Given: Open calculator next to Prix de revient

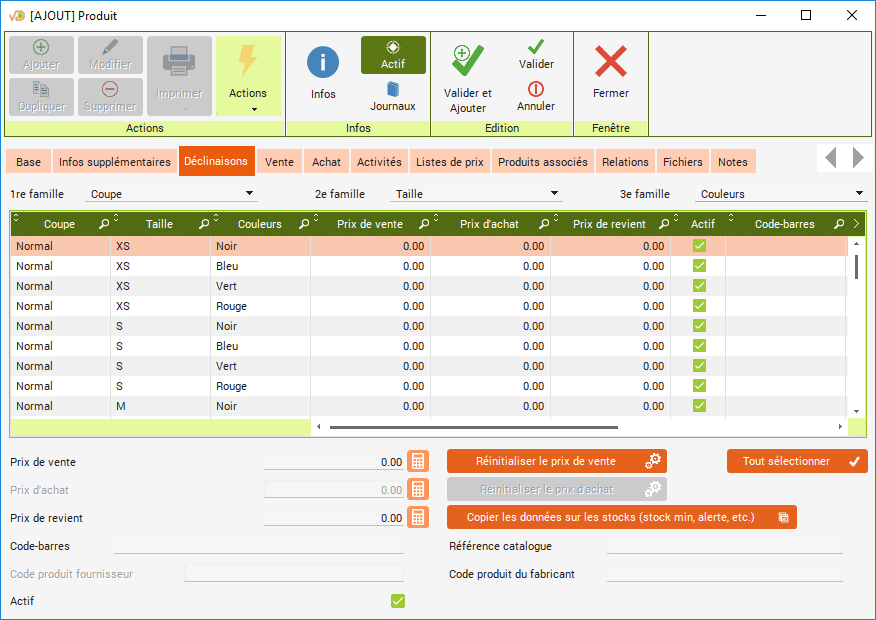Looking at the screenshot, I should (x=419, y=518).
